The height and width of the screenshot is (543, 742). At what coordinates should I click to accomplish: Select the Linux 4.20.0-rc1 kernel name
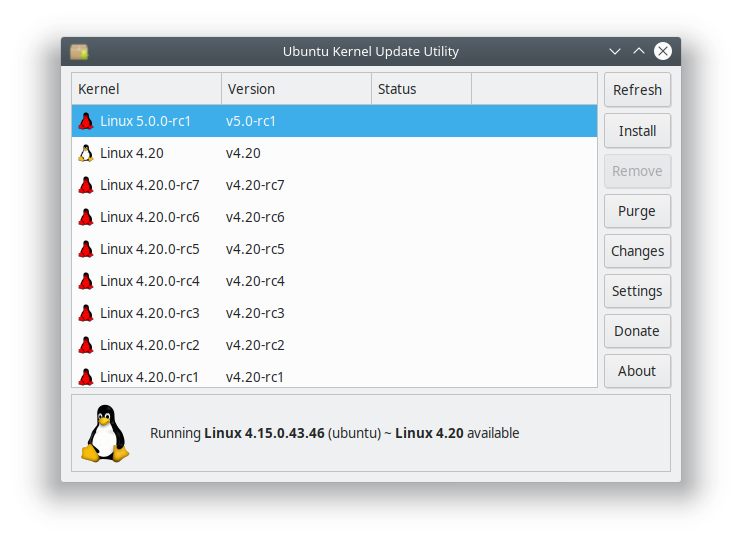point(149,377)
